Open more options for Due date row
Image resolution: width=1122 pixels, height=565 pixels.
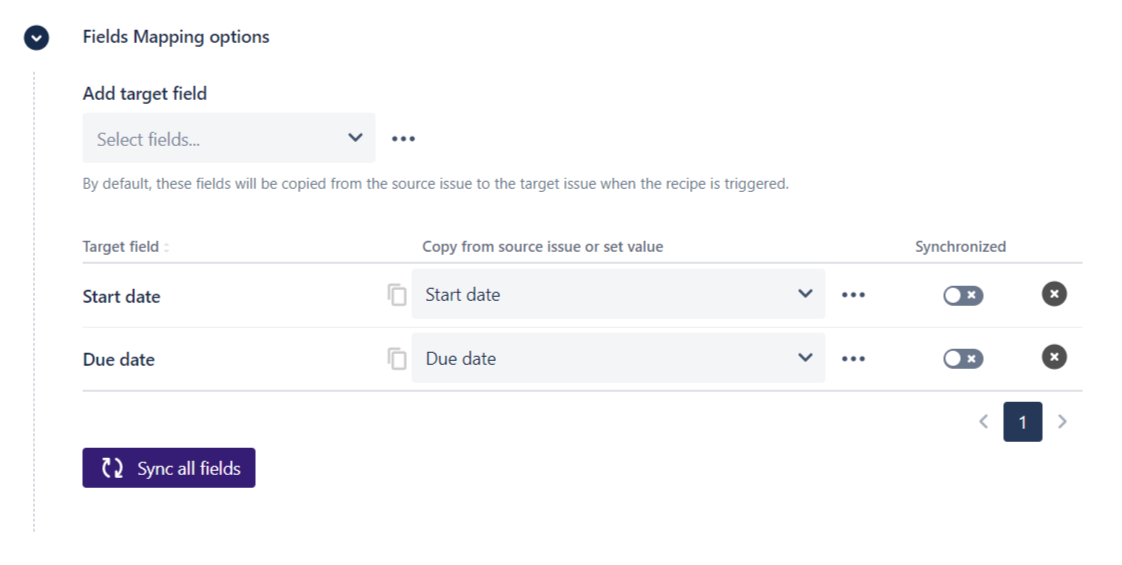tap(853, 359)
